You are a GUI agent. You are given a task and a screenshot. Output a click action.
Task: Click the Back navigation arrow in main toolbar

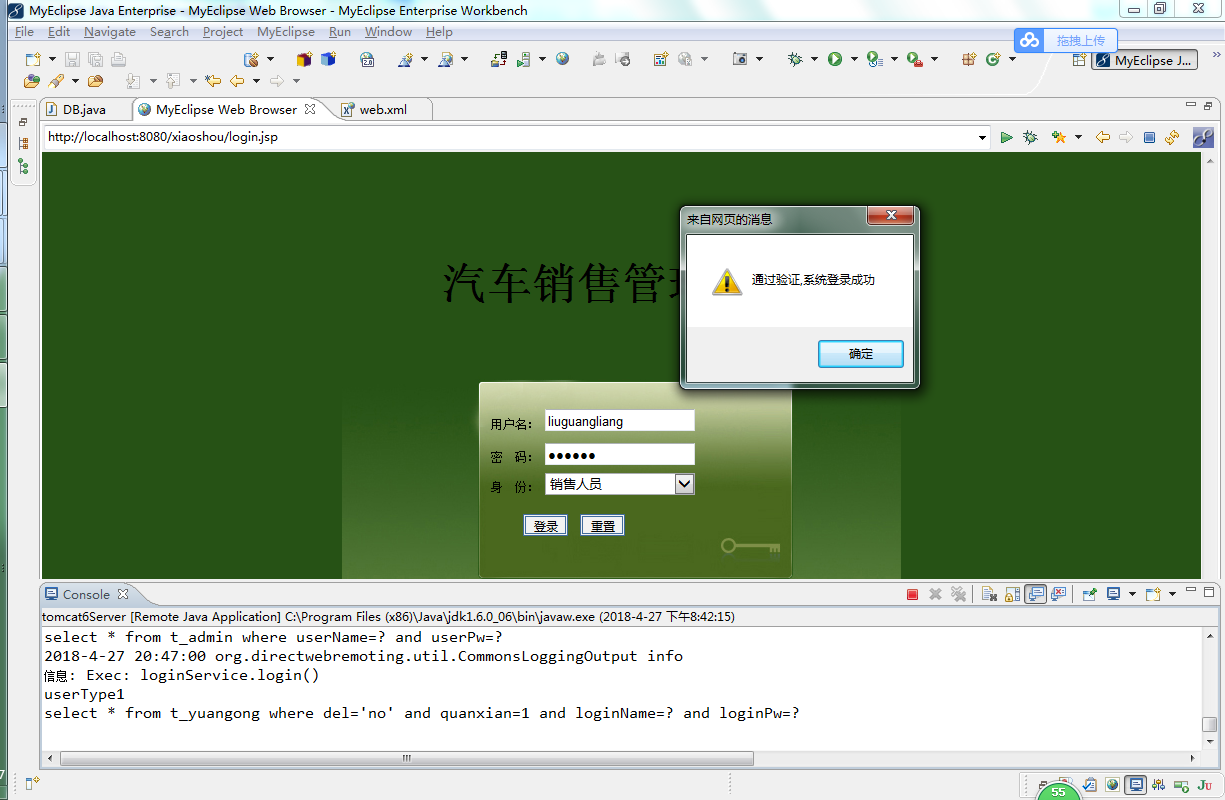(237, 81)
